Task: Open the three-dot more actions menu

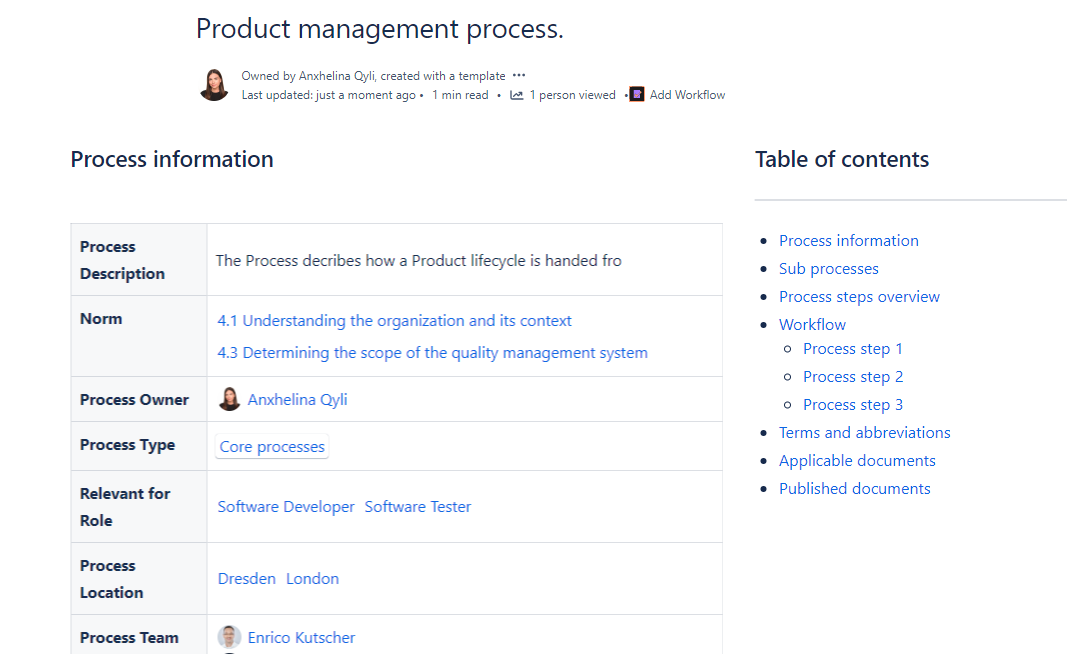Action: [518, 76]
